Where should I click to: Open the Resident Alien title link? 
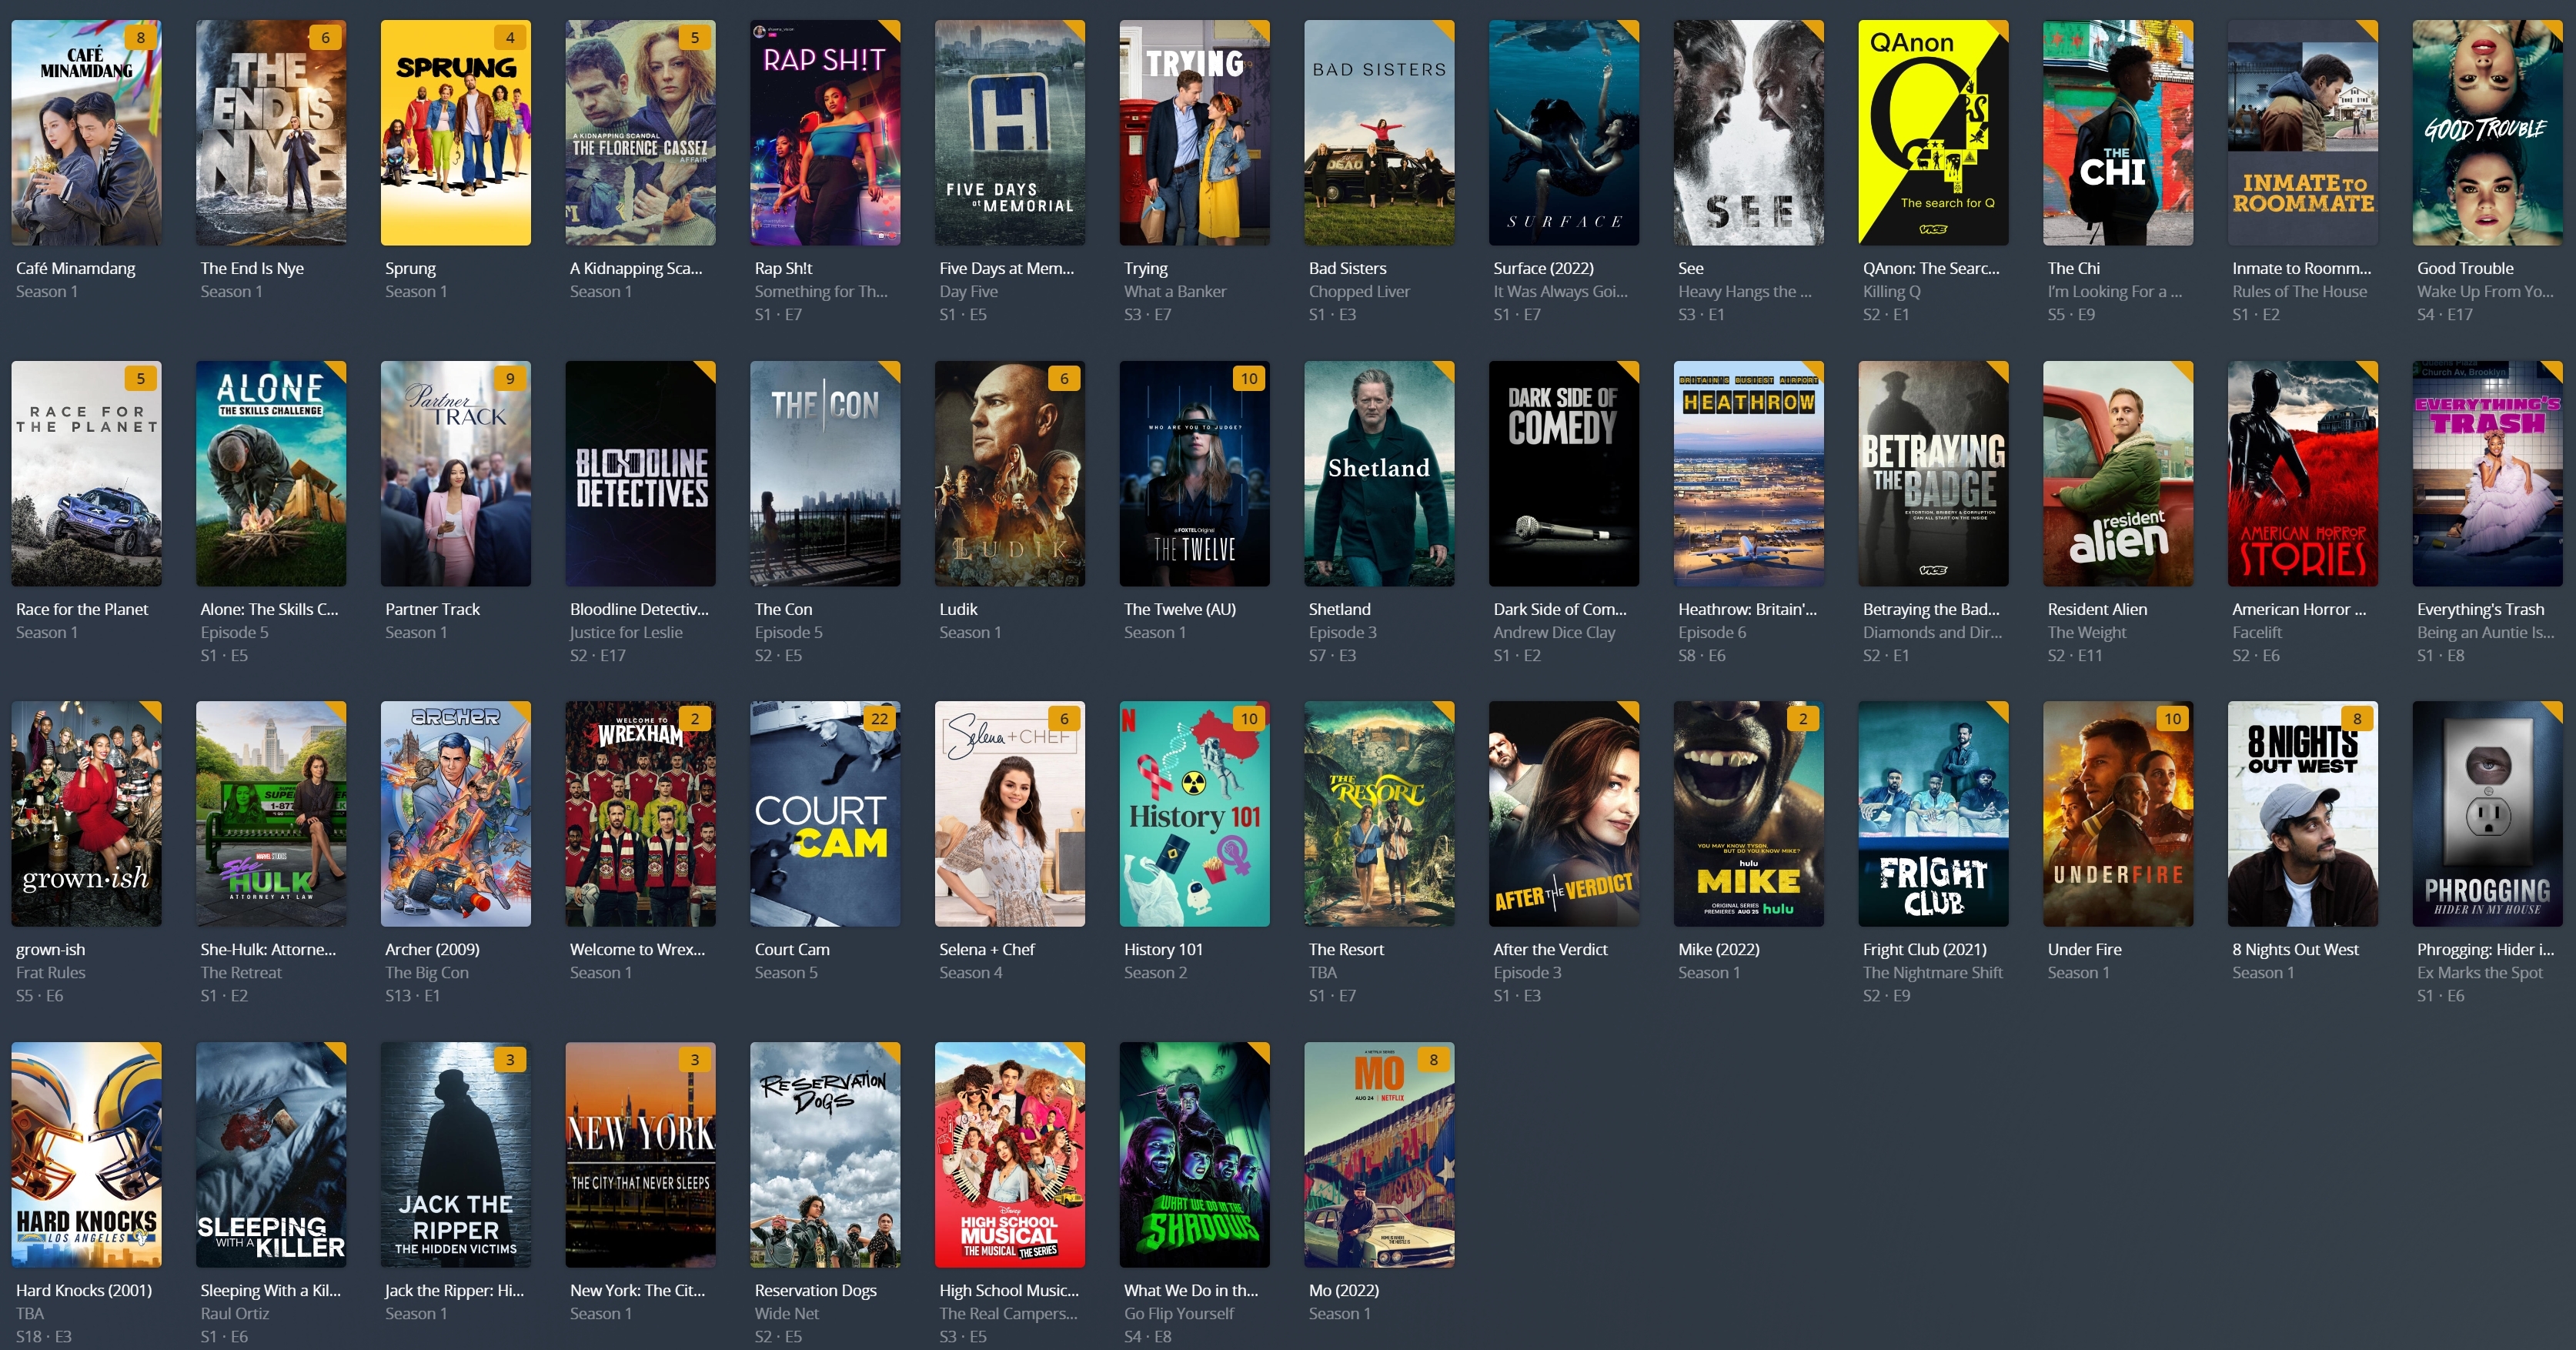tap(2097, 609)
